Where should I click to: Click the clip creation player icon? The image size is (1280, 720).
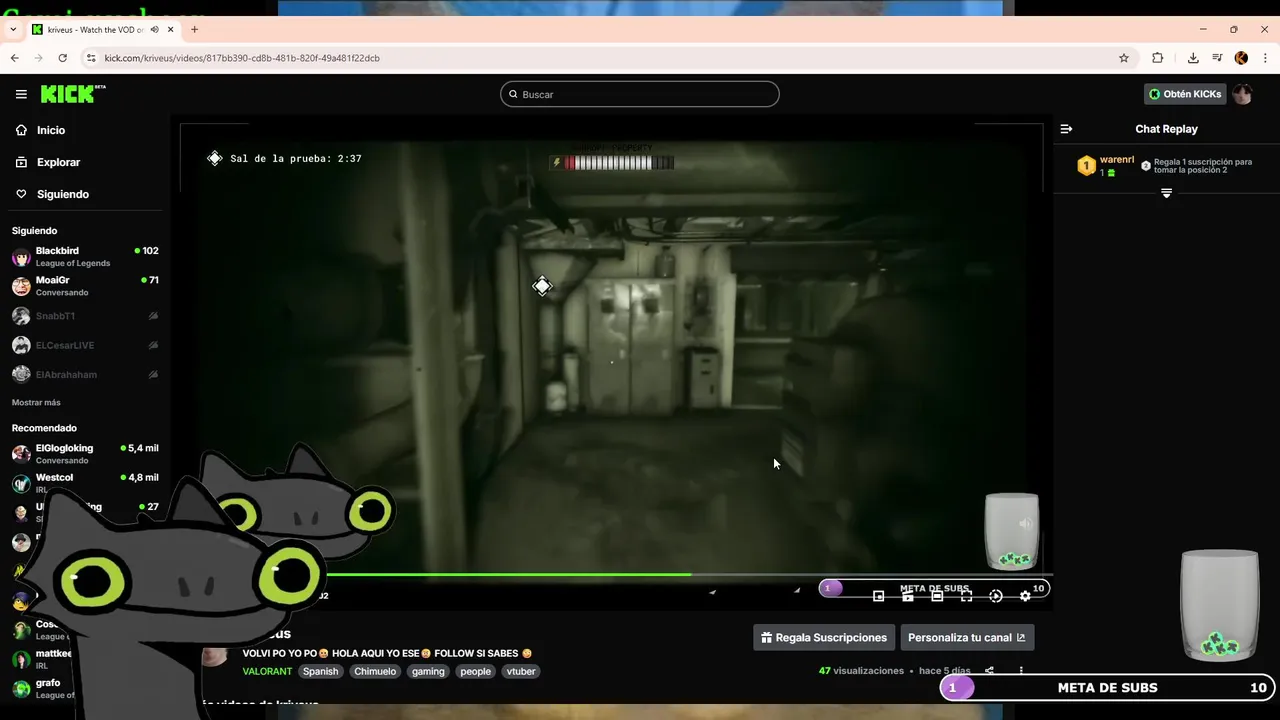tap(908, 596)
